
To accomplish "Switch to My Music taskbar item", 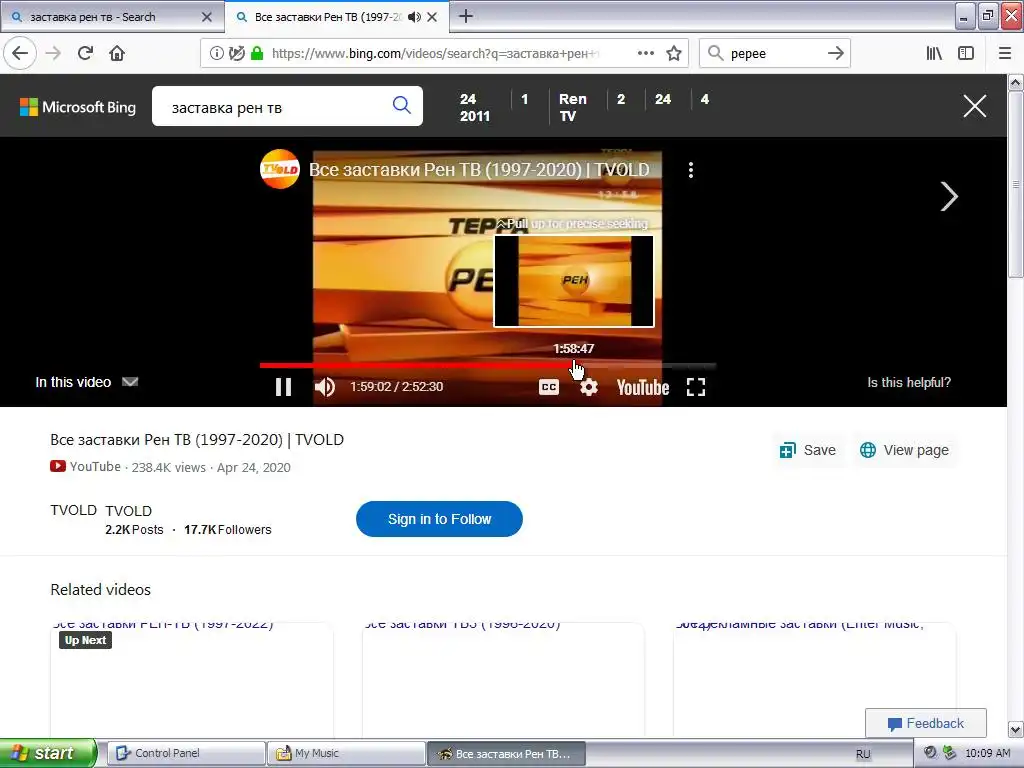I will (x=346, y=753).
